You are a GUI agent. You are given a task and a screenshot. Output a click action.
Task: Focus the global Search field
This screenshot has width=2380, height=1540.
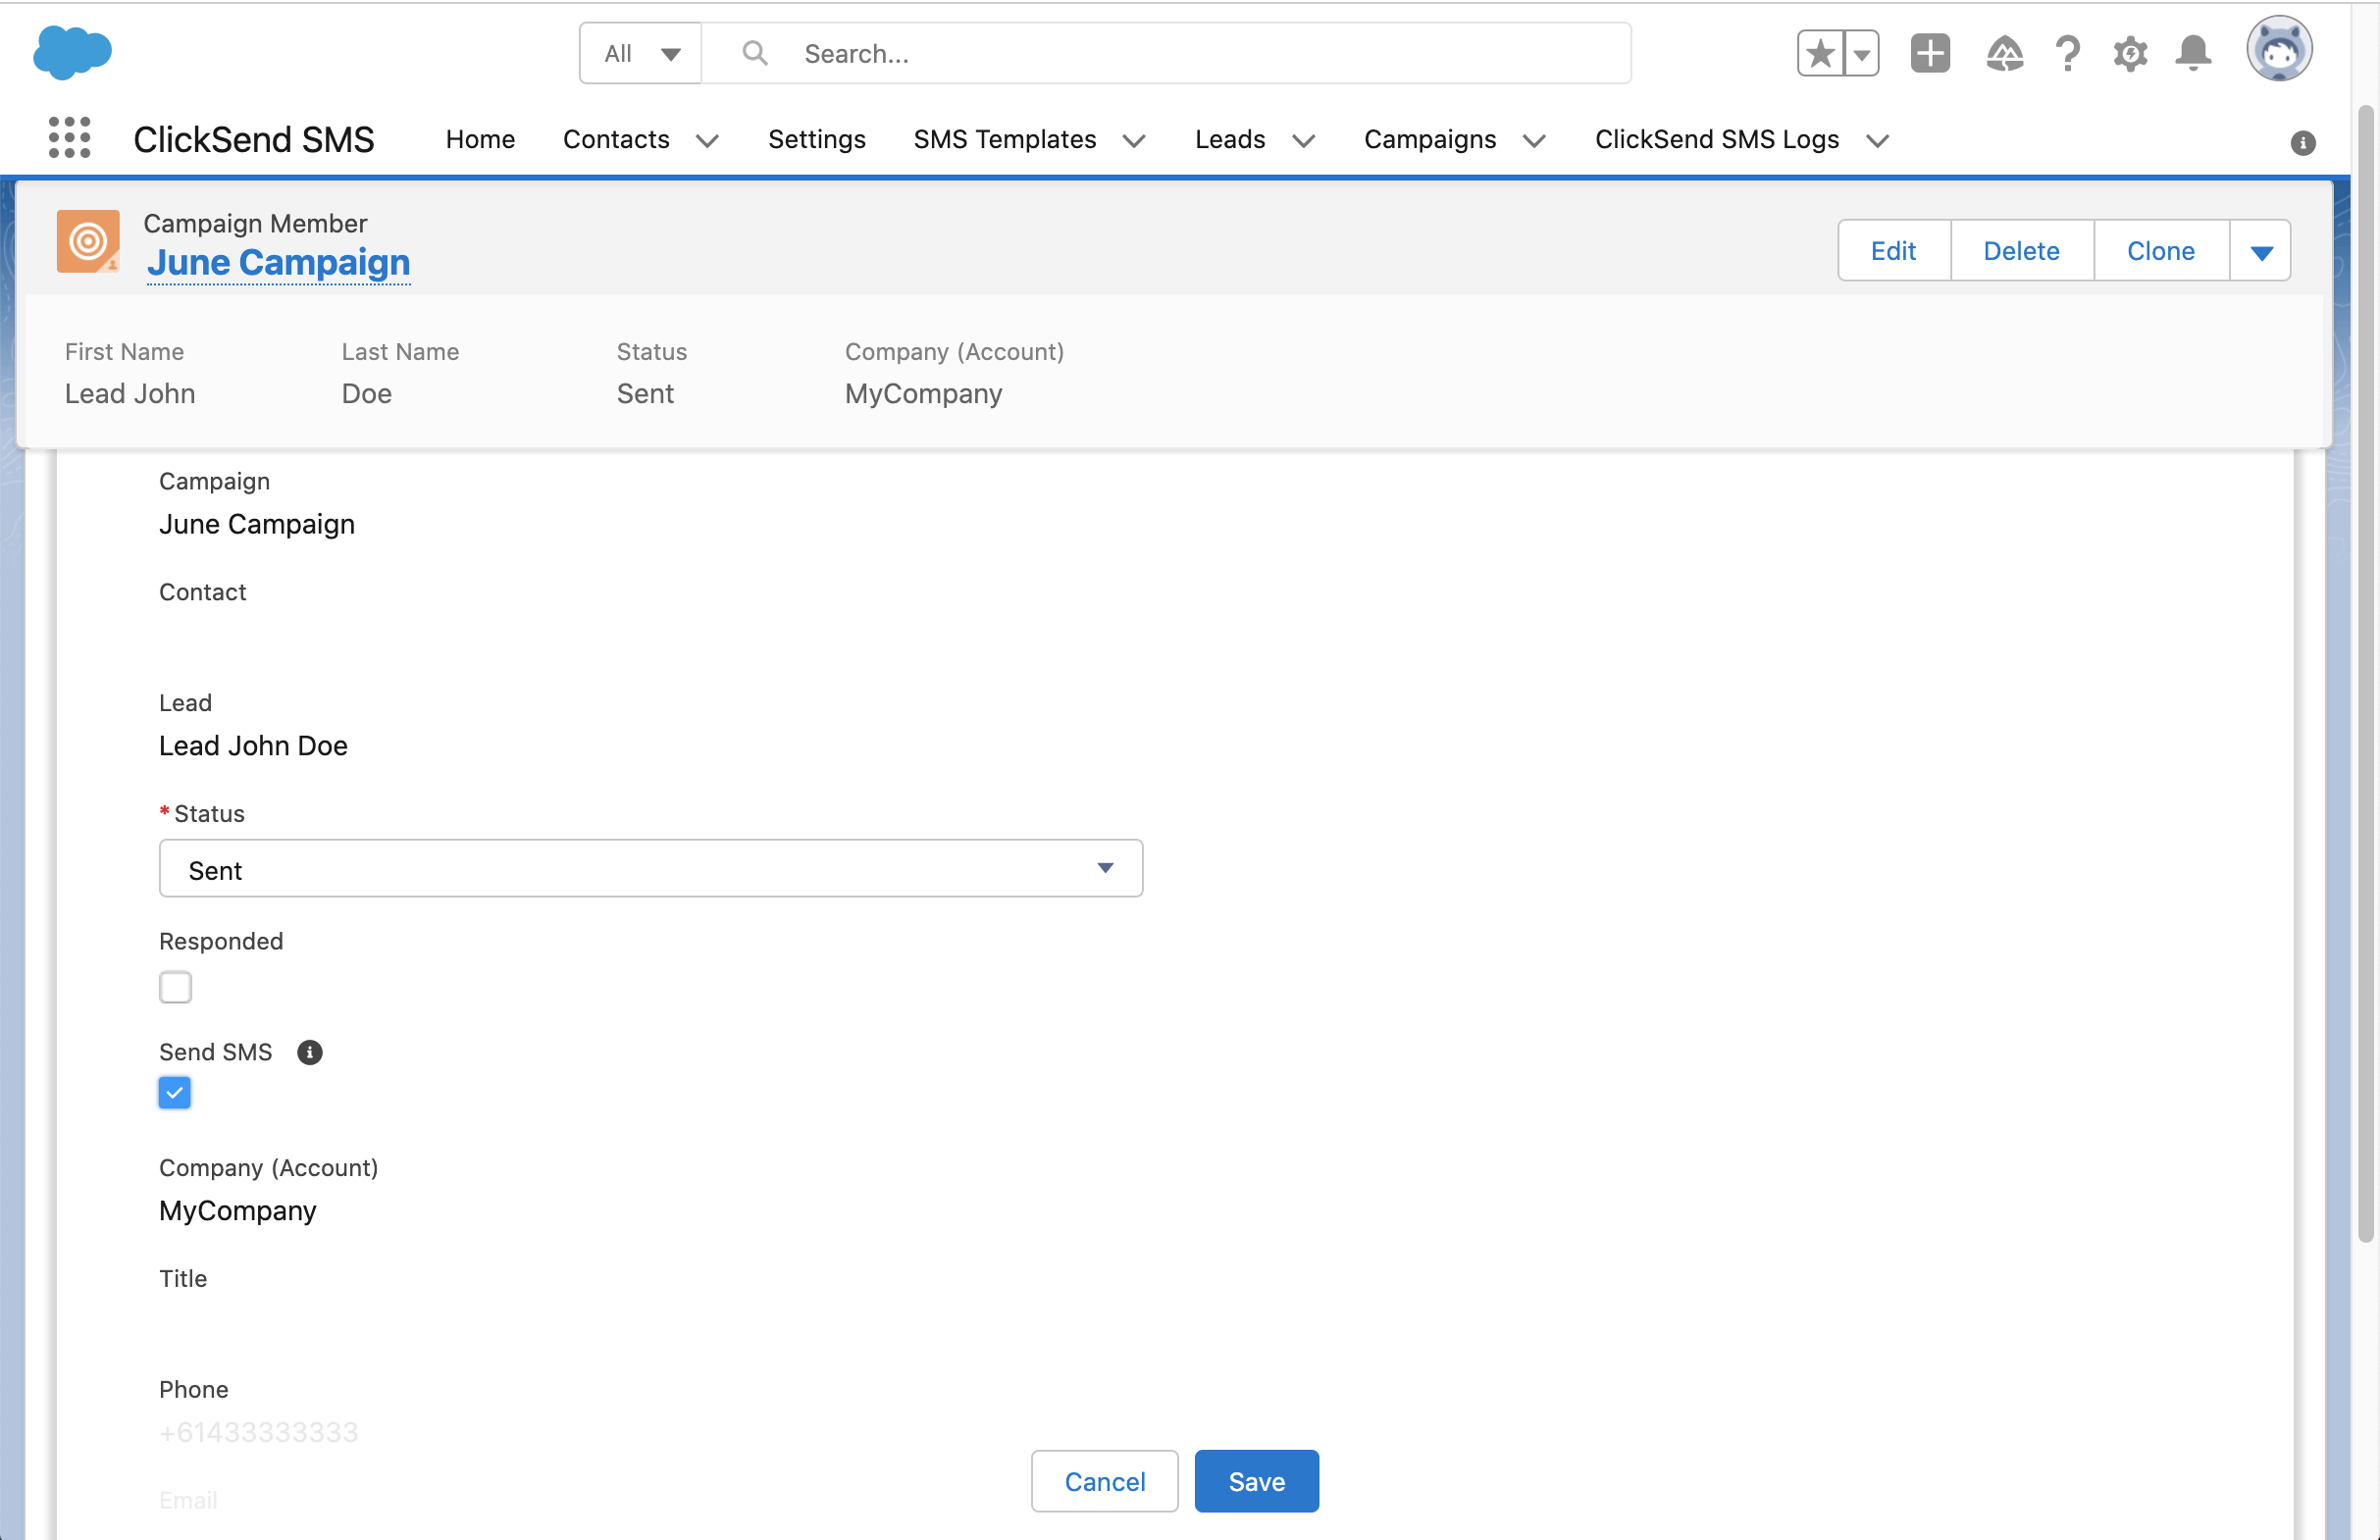pyautogui.click(x=1165, y=53)
